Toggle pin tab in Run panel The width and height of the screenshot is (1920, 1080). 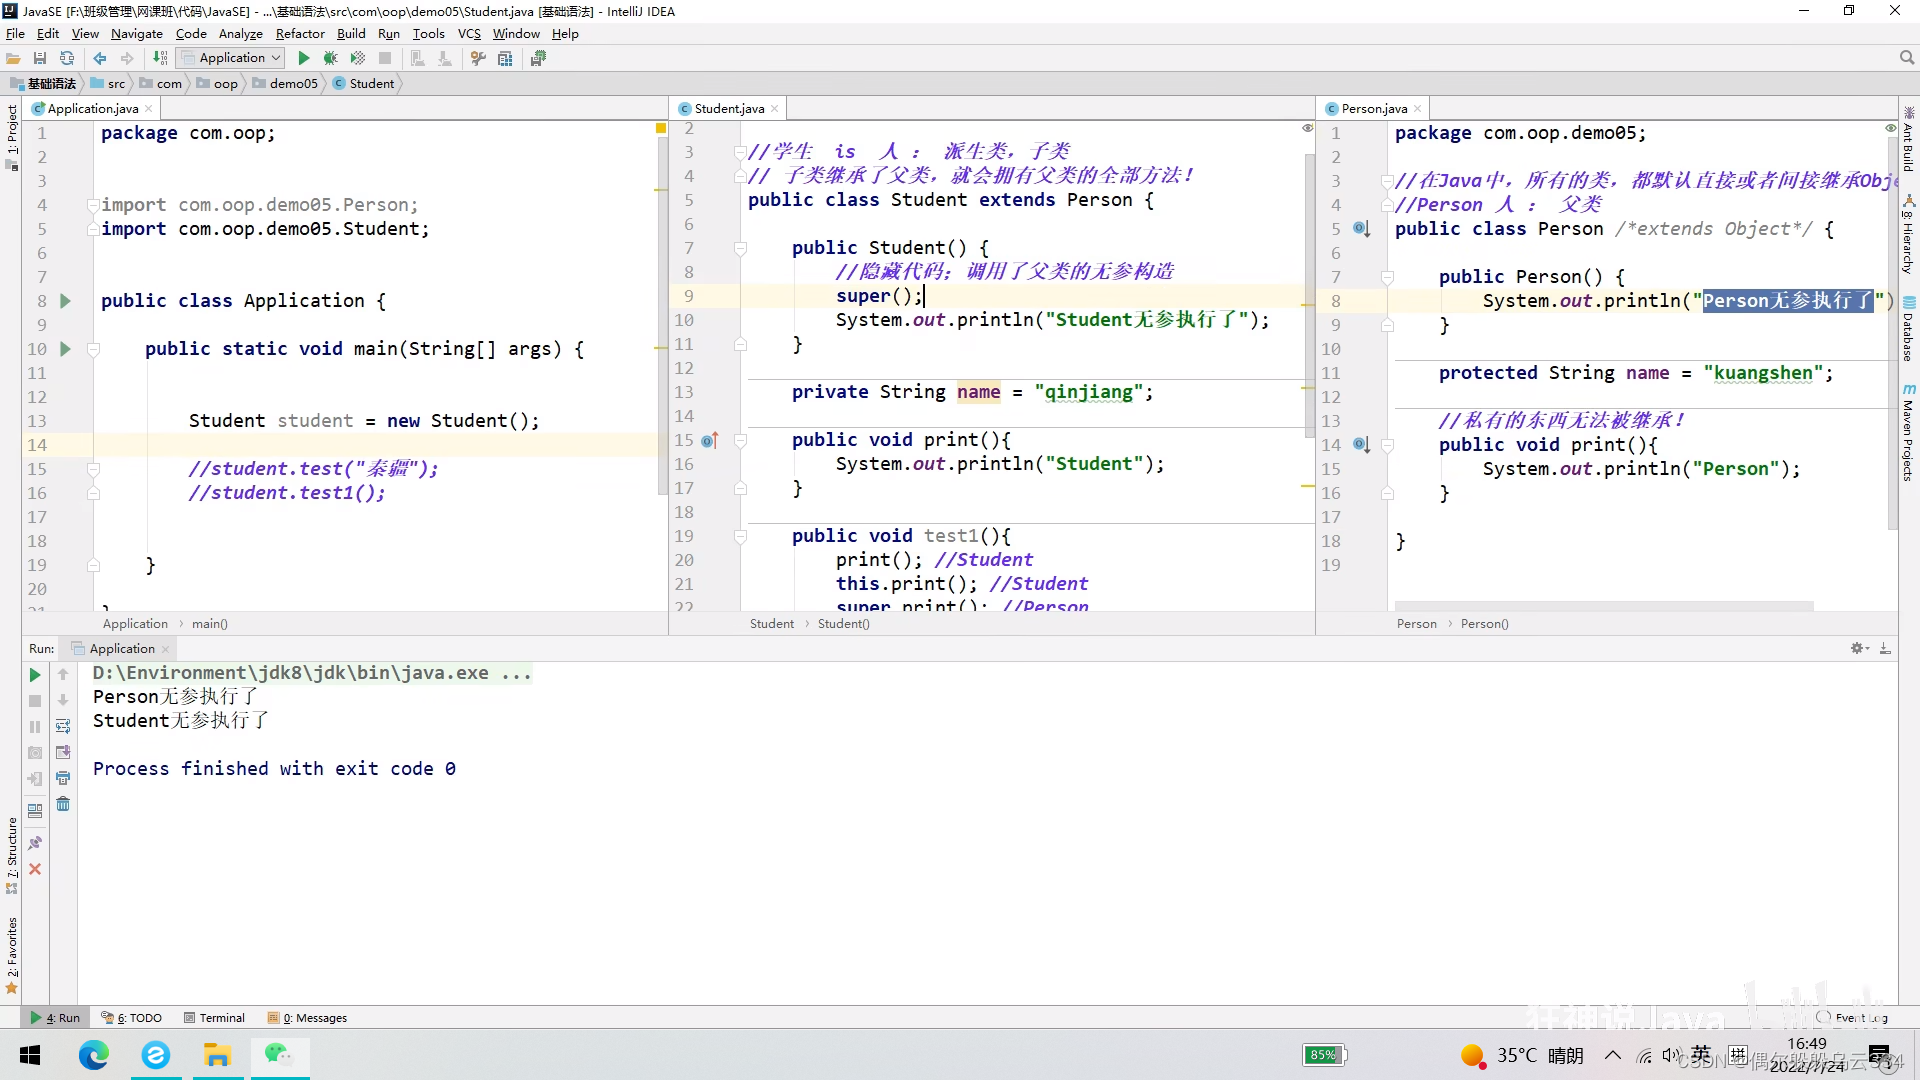(x=35, y=843)
